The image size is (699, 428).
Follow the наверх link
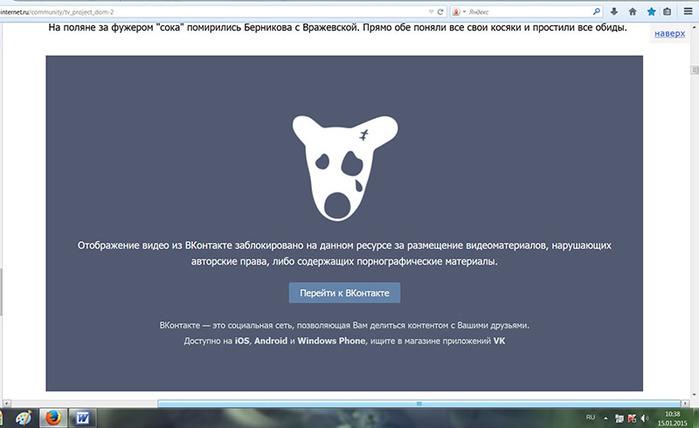[x=670, y=33]
